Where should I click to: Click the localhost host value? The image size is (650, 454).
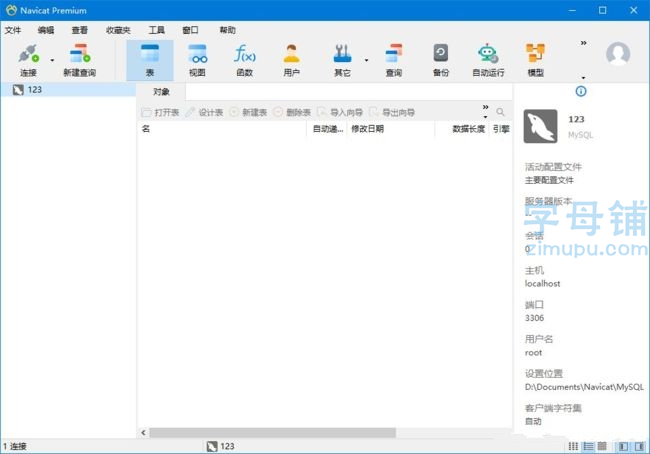tap(542, 284)
